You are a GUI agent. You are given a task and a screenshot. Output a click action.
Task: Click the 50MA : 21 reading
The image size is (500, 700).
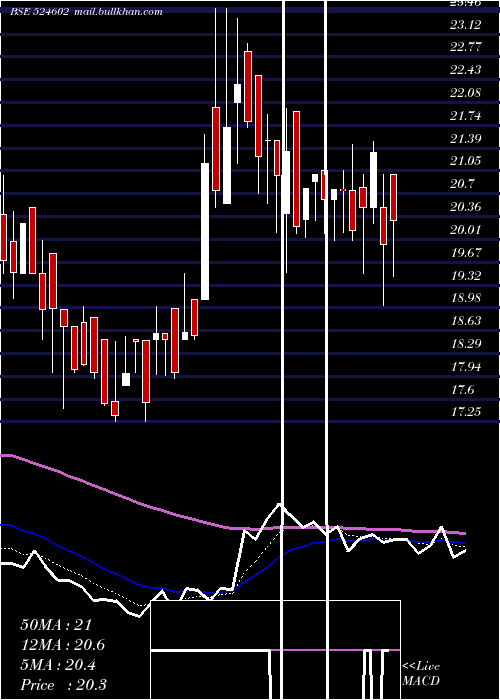[x=56, y=625]
